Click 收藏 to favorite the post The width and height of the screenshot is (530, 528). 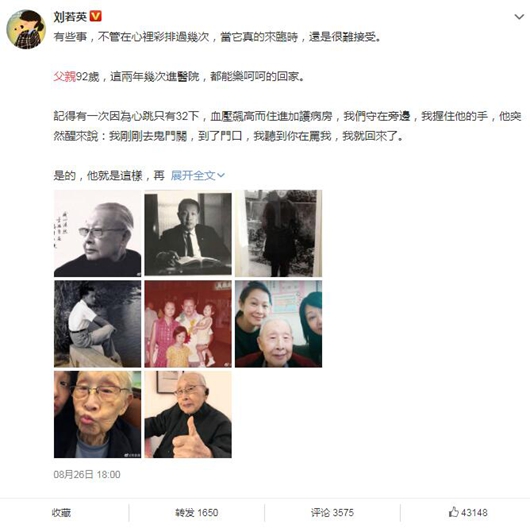[61, 513]
